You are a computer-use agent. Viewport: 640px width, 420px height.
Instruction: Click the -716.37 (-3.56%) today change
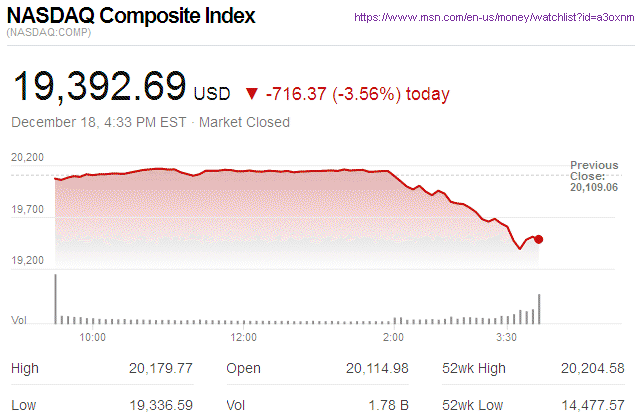(x=358, y=94)
